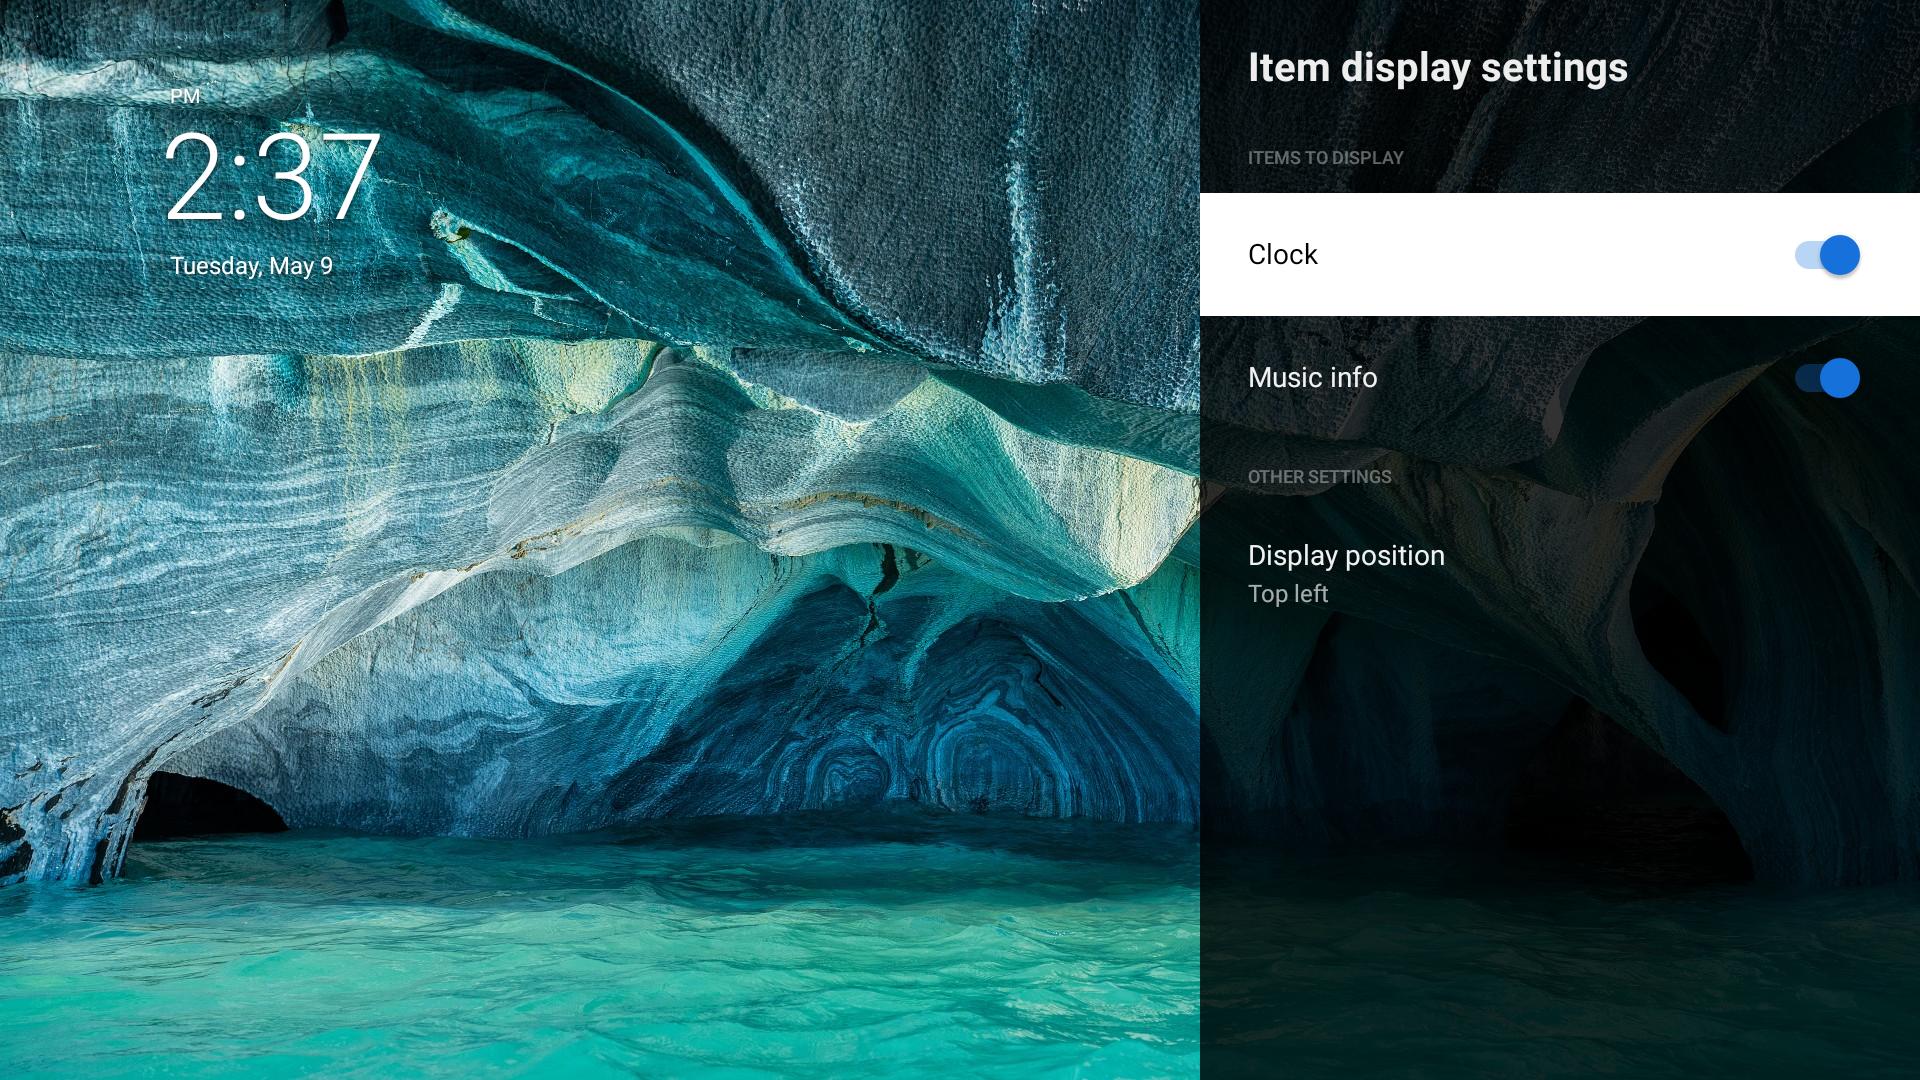Click the 'Top left' position value
The image size is (1920, 1080).
1287,594
